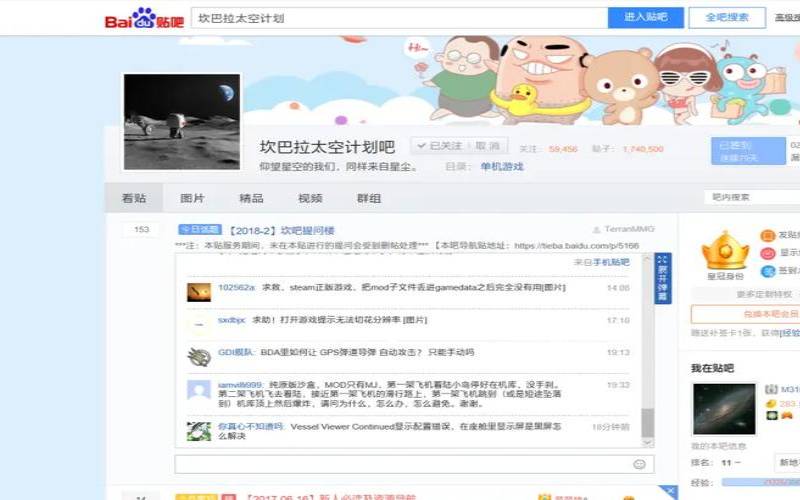Open sxdbjx's avatar icon
Screen dimensions: 800x500
(199, 324)
